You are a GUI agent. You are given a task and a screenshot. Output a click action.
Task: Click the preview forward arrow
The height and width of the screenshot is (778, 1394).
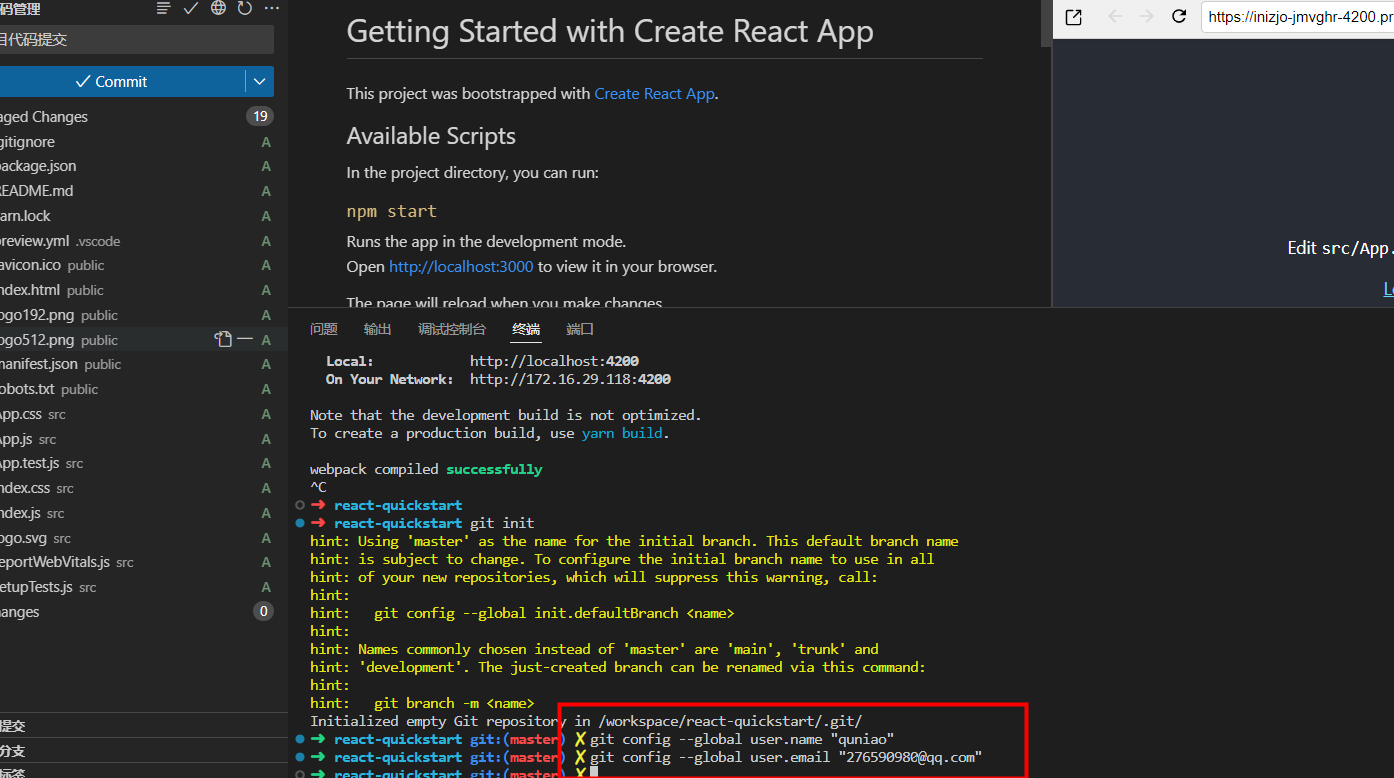[x=1146, y=17]
